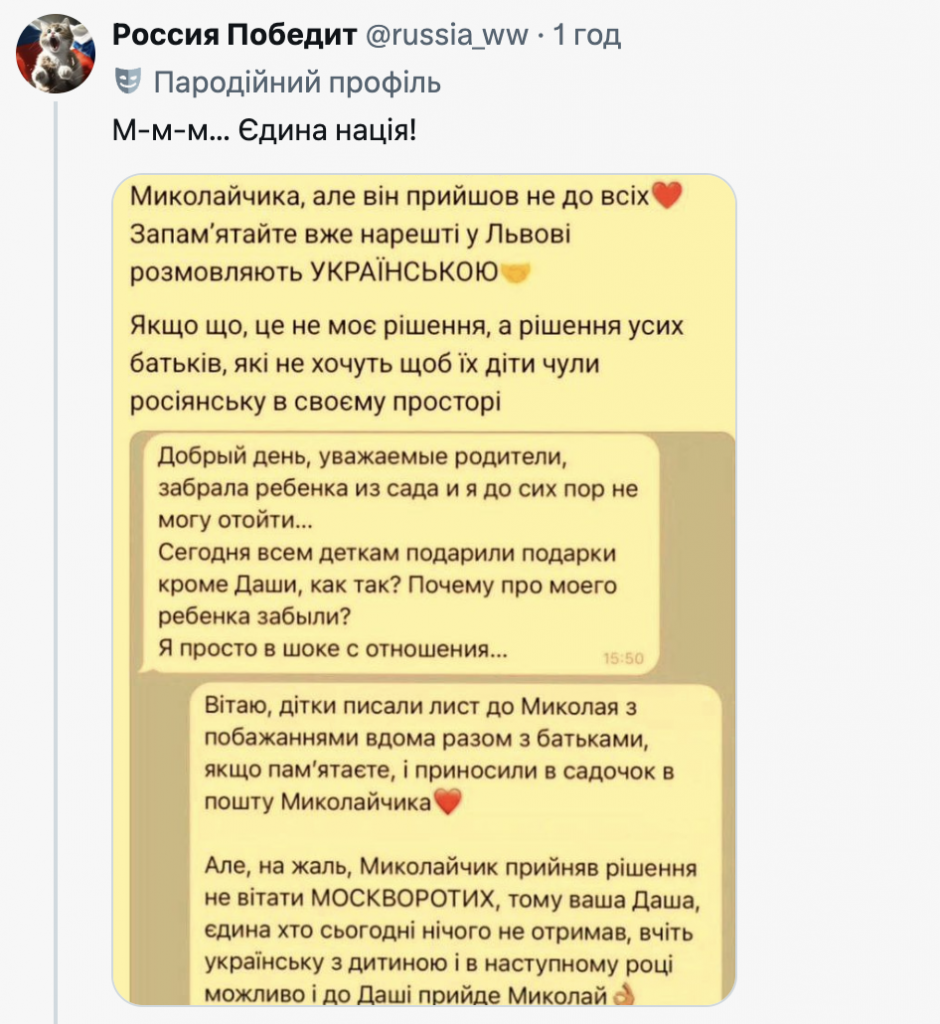Click the parody profile mask icon
Screen dimensions: 940x1024
125,80
